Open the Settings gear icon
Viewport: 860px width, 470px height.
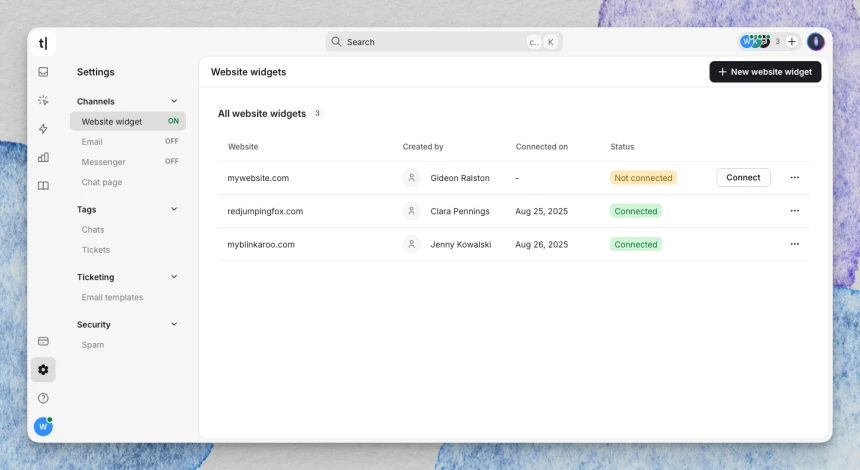[x=43, y=370]
